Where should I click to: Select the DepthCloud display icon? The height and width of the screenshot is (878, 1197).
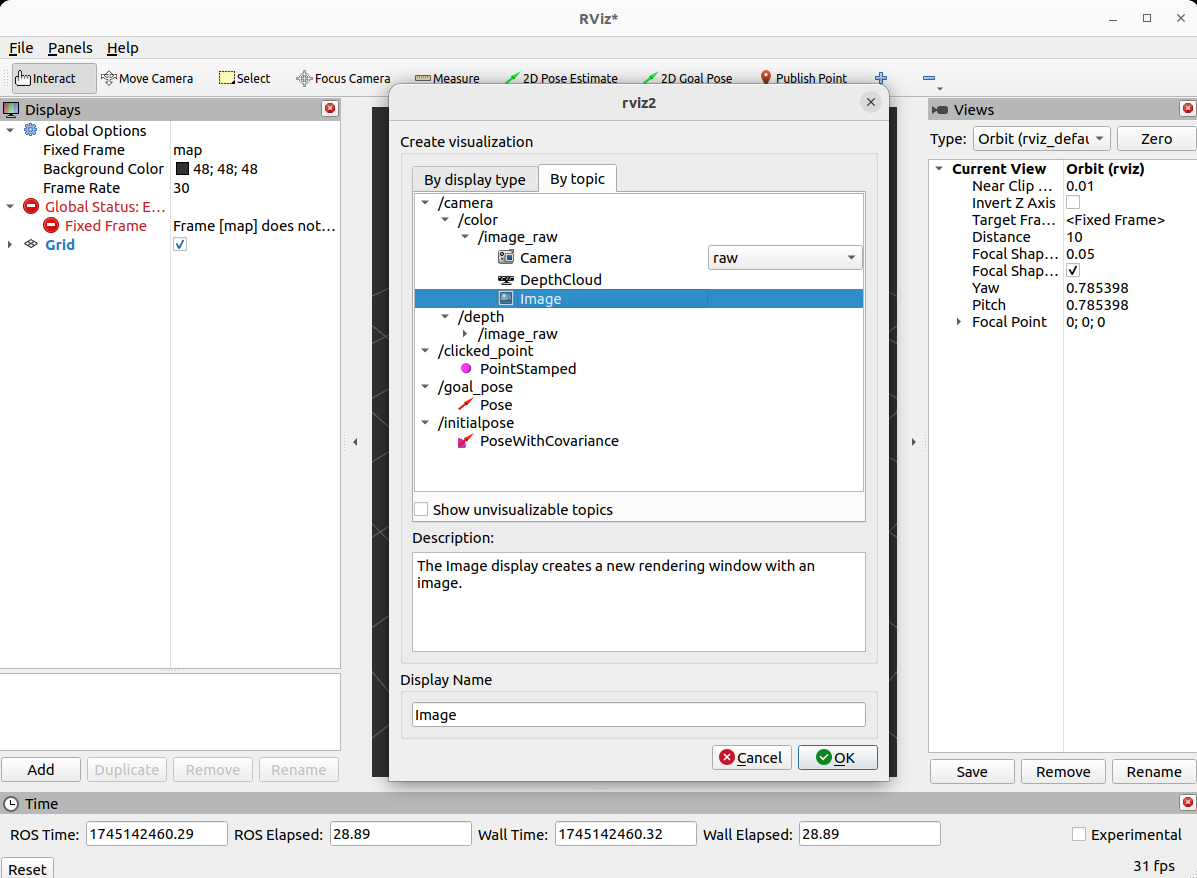pos(505,279)
